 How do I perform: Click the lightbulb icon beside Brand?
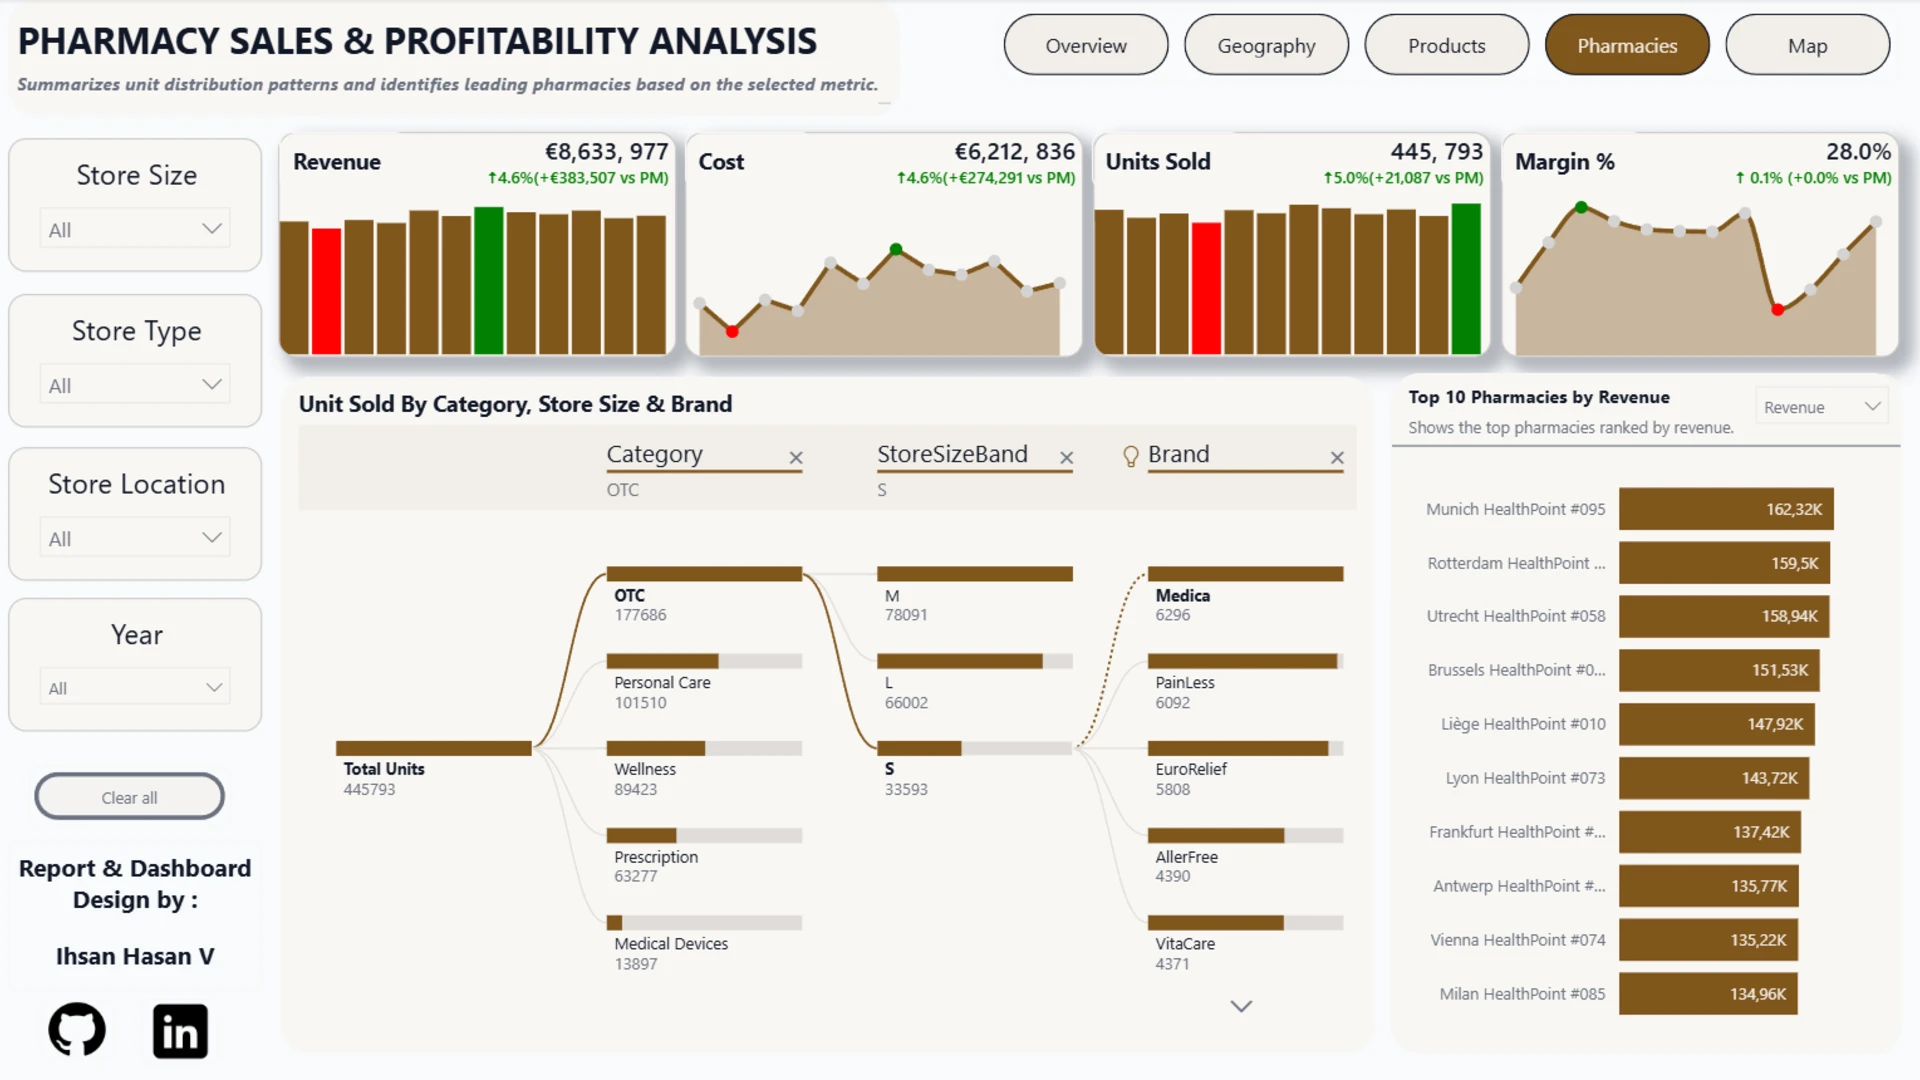(1130, 457)
